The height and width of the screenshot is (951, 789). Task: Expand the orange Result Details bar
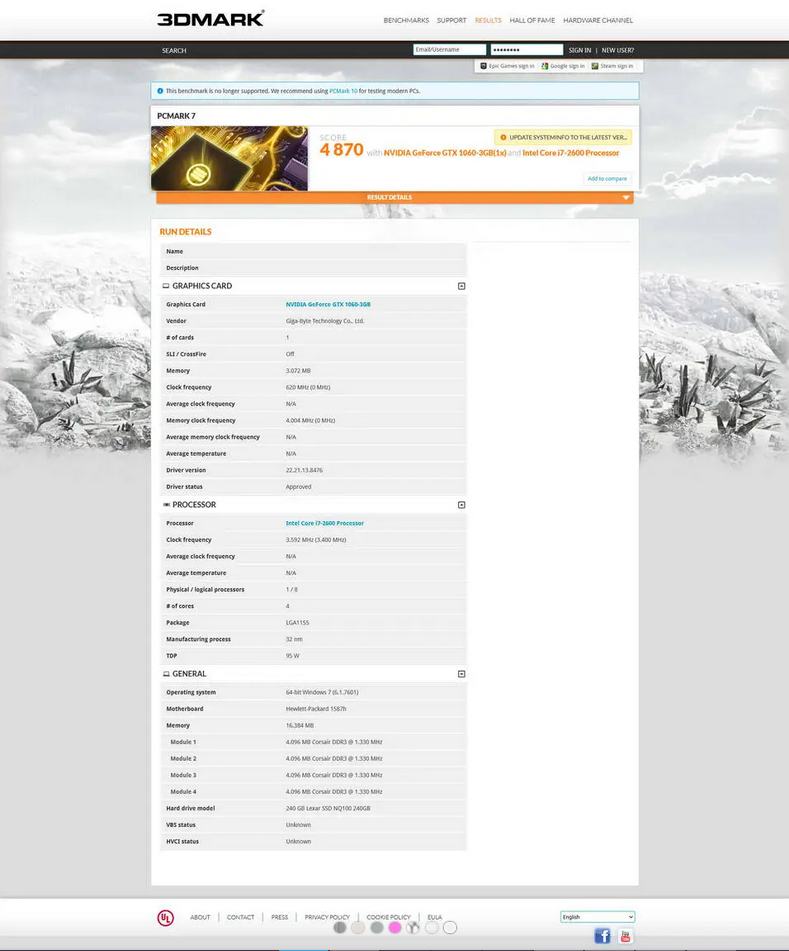click(395, 198)
